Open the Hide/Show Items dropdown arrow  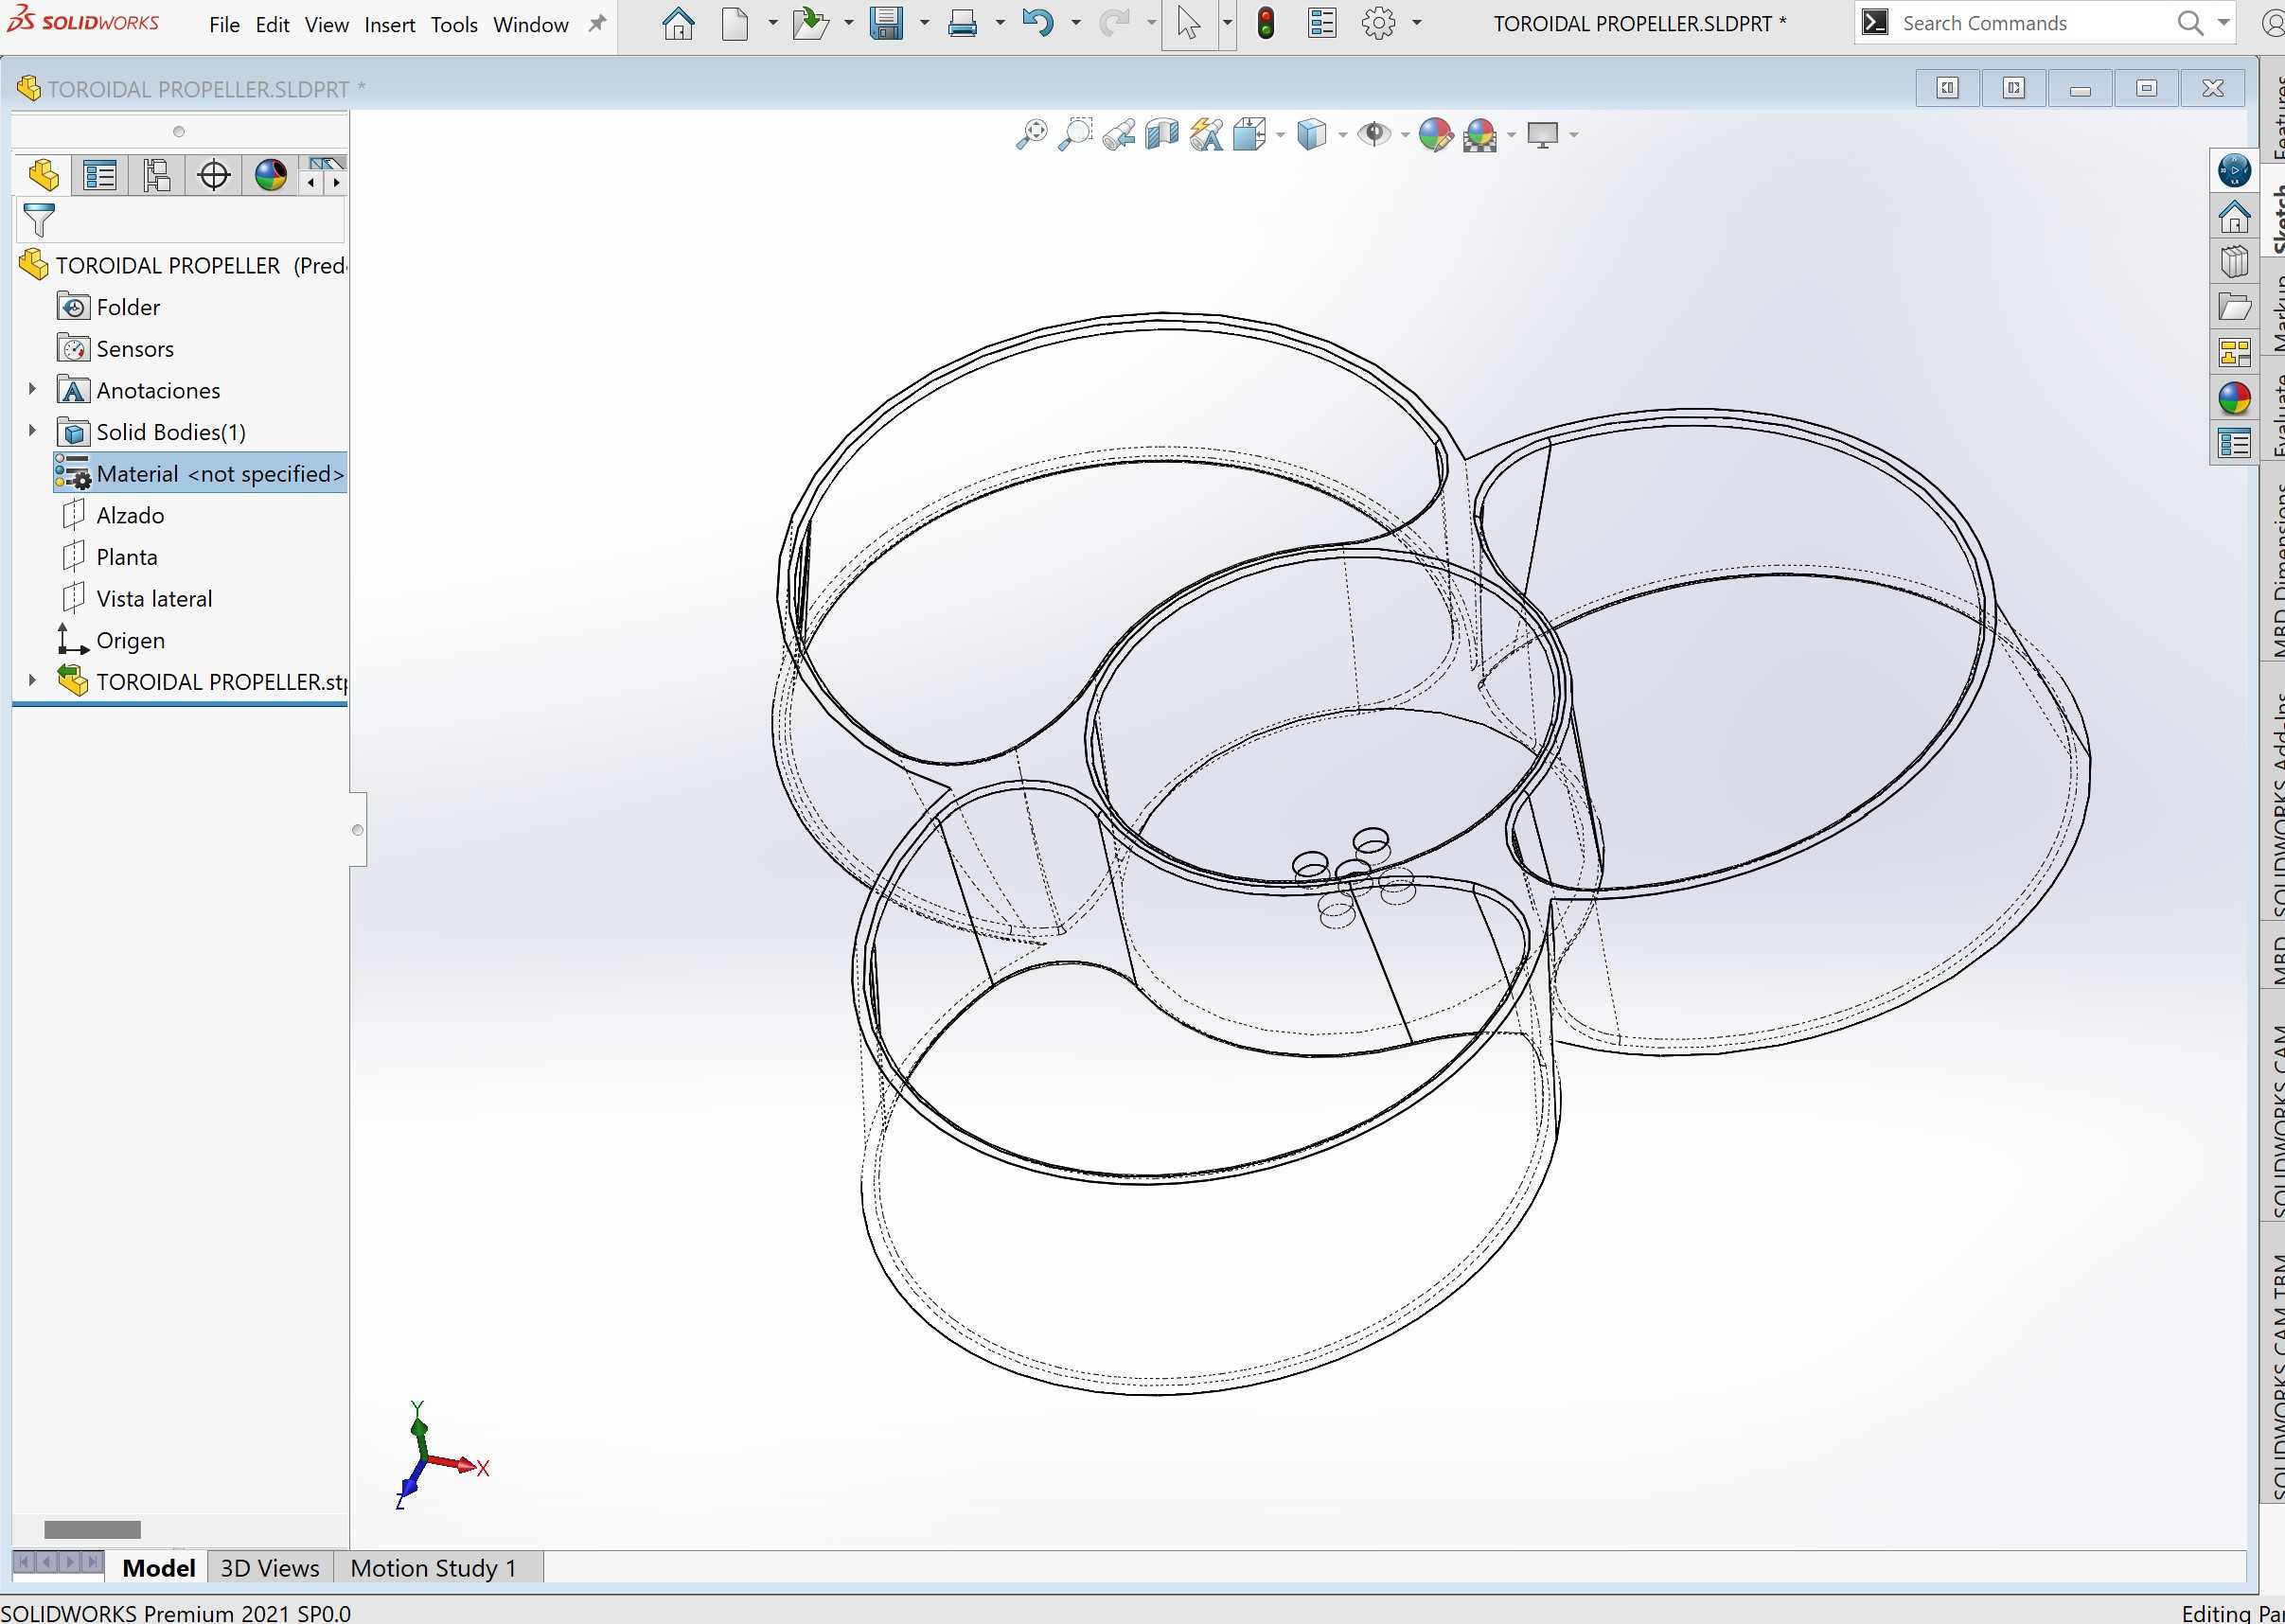pyautogui.click(x=1405, y=135)
